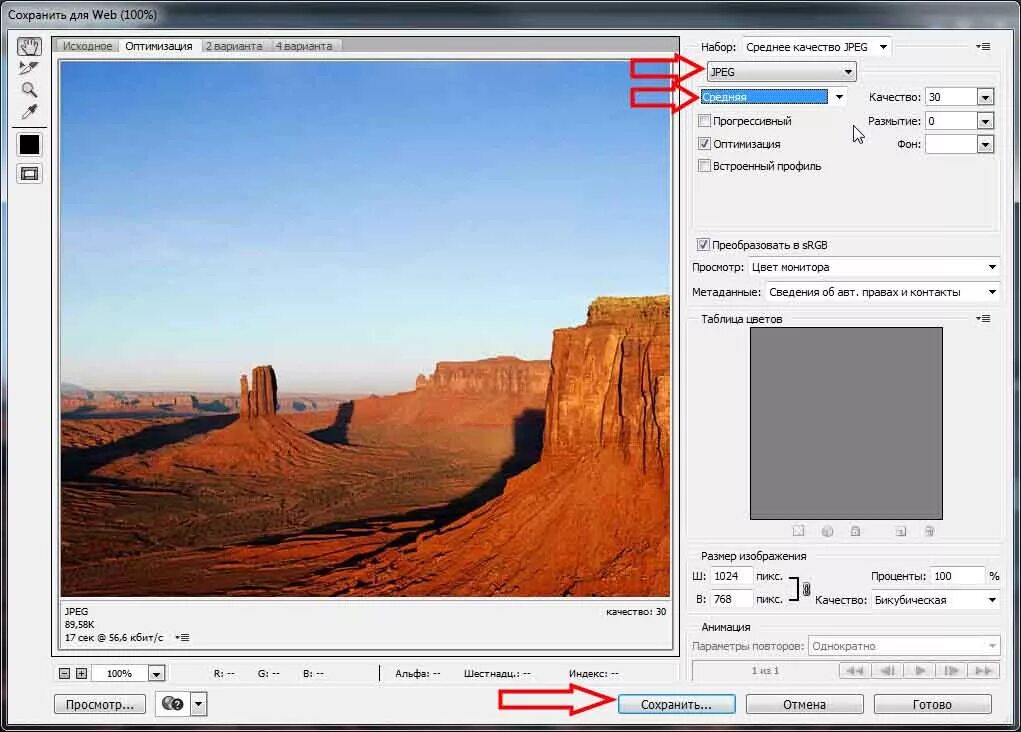Jump to first animation frame
The image size is (1021, 732).
pyautogui.click(x=855, y=671)
